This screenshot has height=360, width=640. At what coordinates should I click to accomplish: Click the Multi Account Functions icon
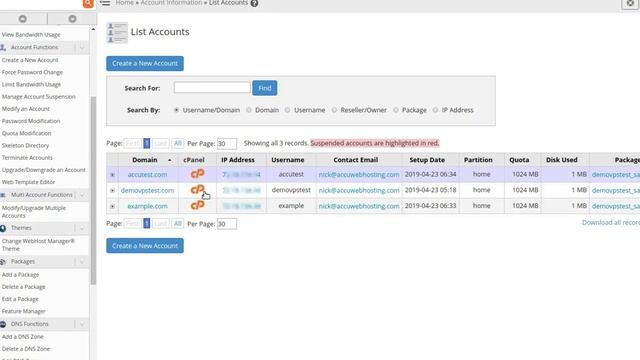[3, 195]
